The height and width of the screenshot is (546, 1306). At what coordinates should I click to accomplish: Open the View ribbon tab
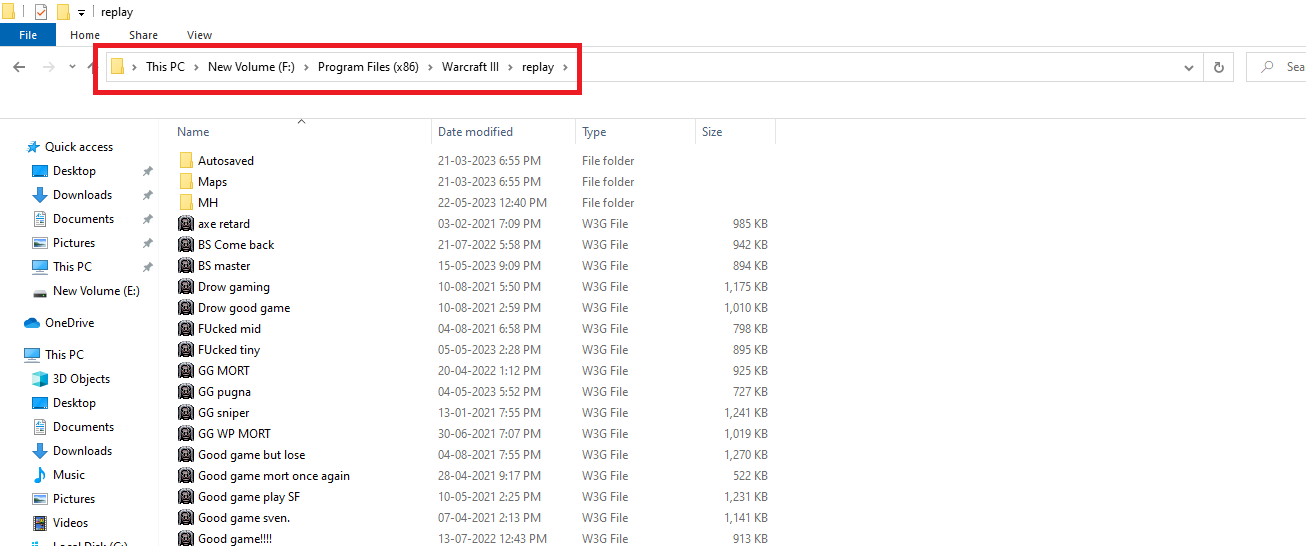[x=199, y=35]
